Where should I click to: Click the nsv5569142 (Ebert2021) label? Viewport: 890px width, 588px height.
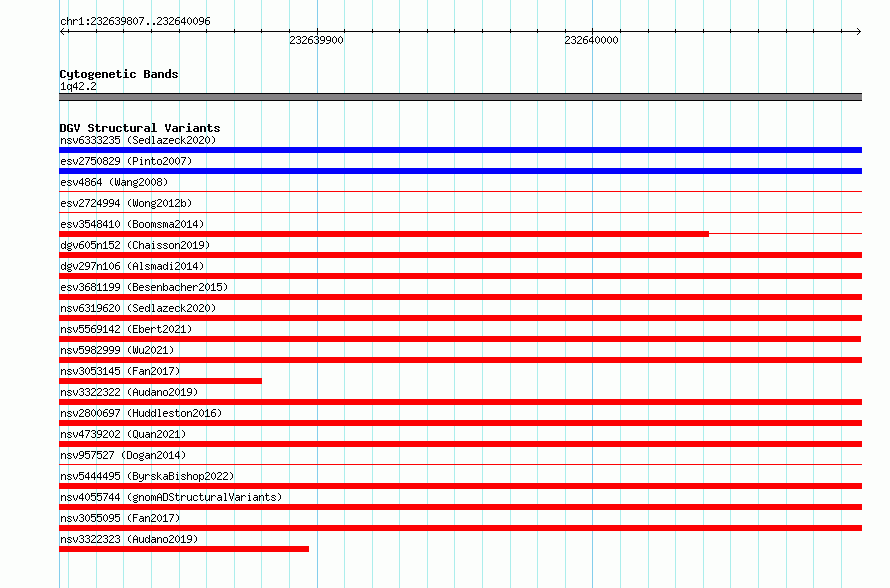(126, 329)
